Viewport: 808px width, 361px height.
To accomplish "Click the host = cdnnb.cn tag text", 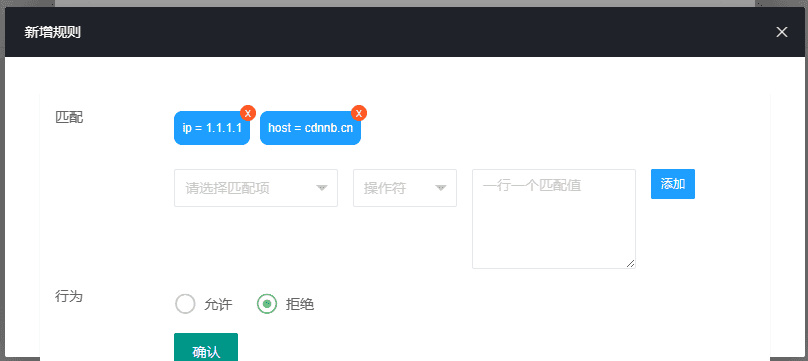I will (x=310, y=128).
